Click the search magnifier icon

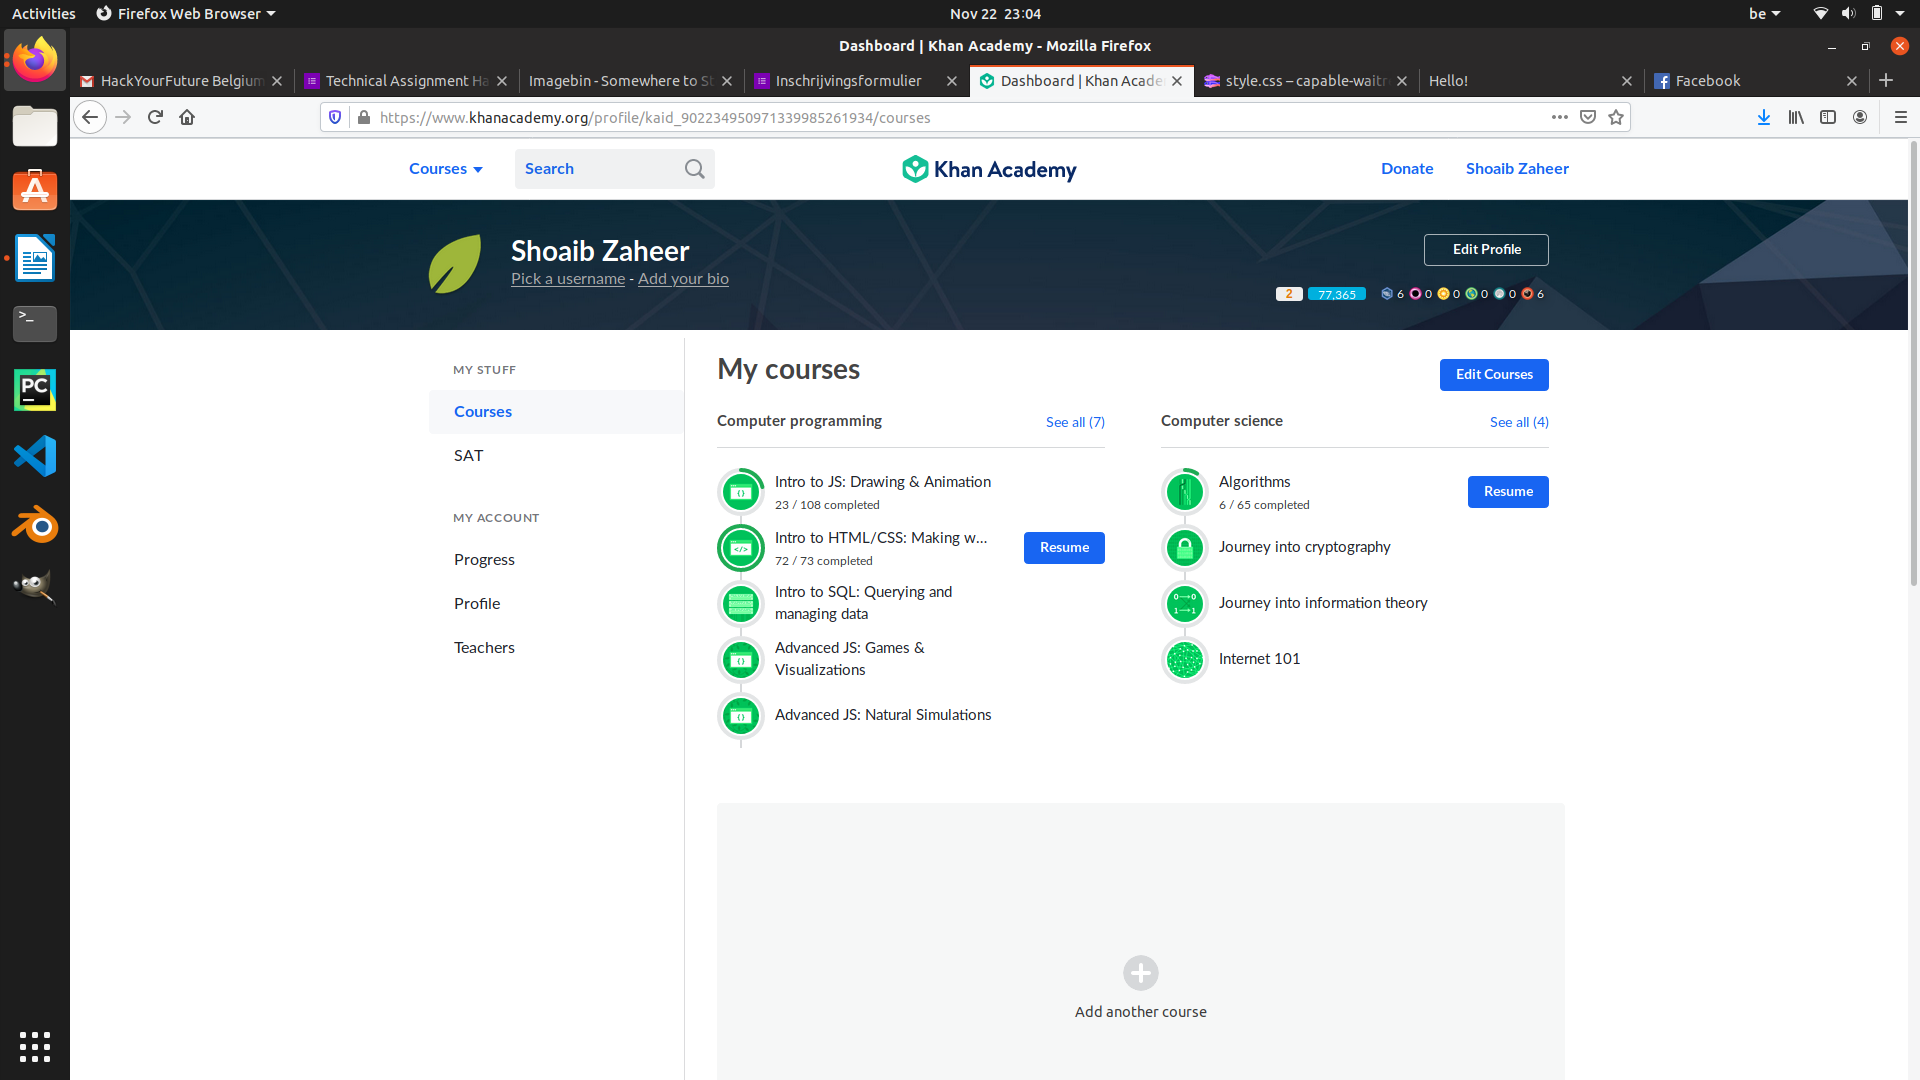pos(695,169)
